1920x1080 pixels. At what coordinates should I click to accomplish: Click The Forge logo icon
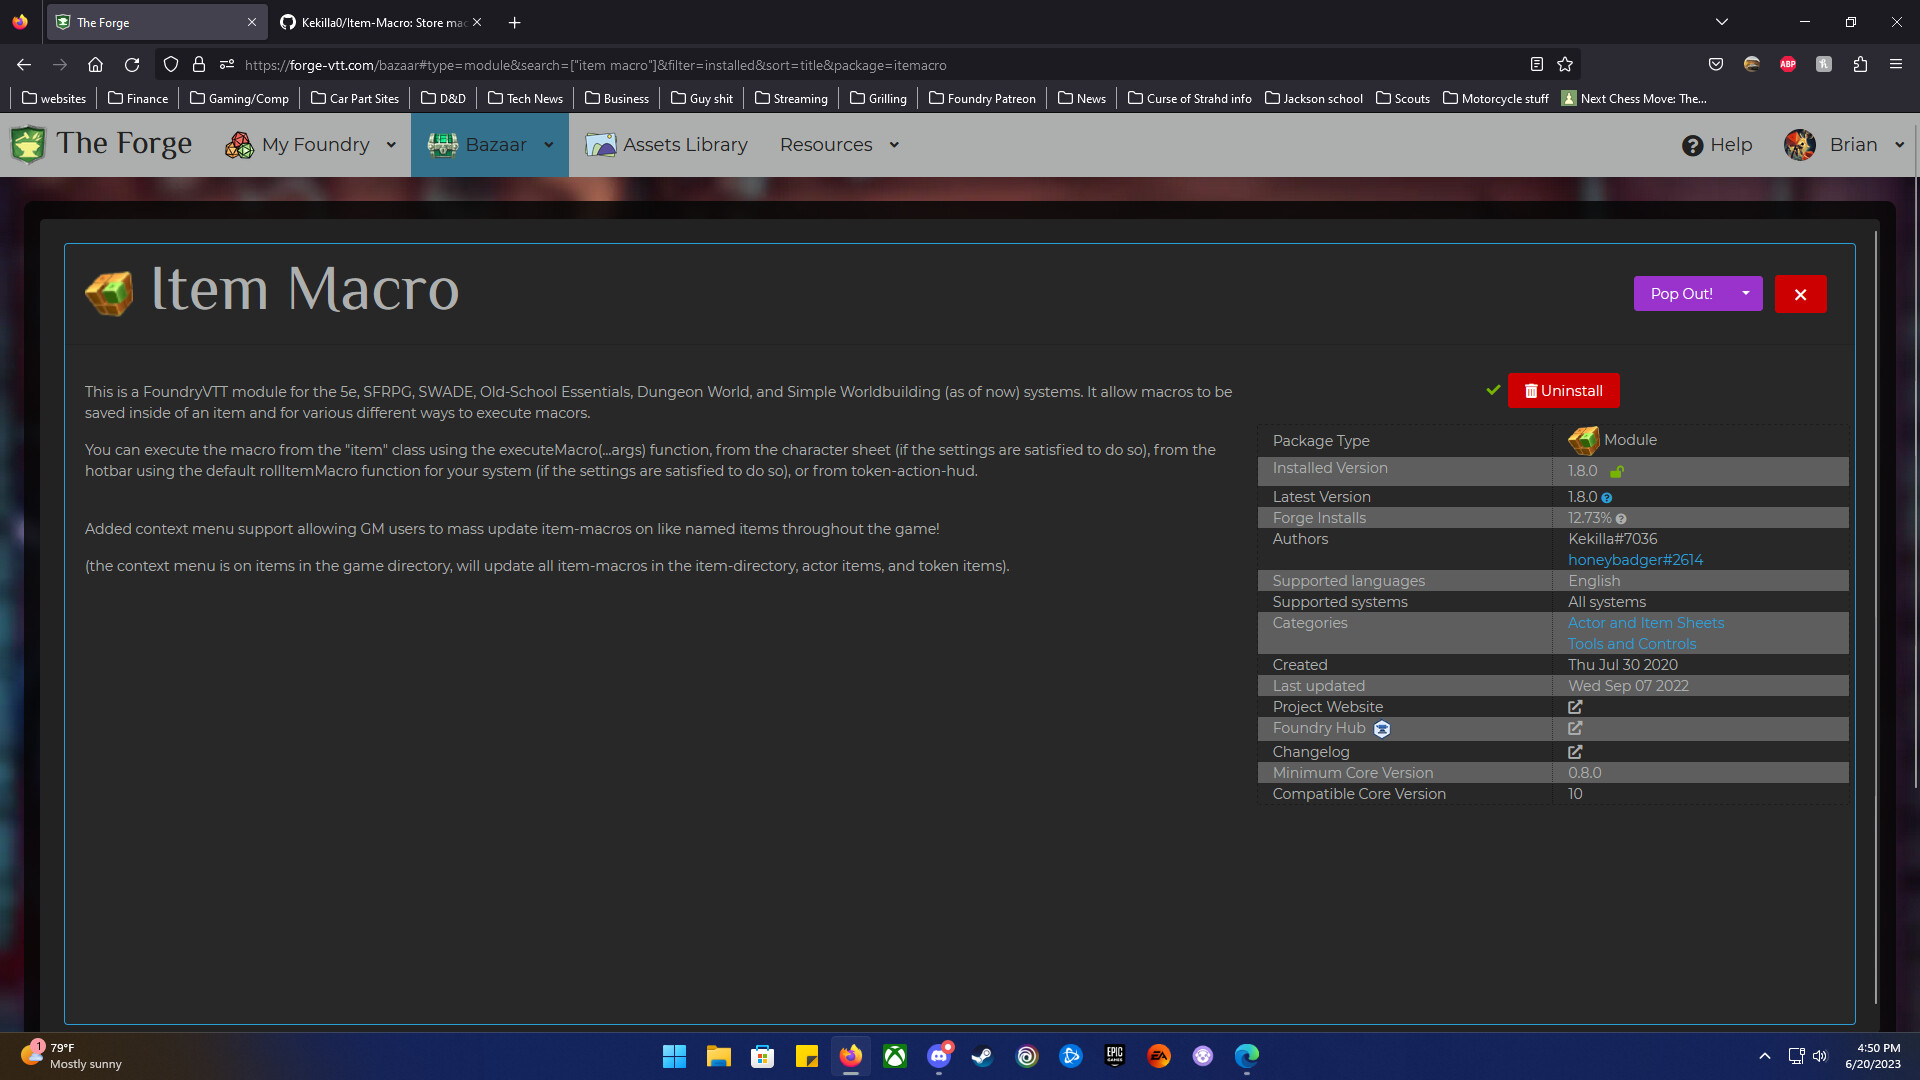click(28, 144)
